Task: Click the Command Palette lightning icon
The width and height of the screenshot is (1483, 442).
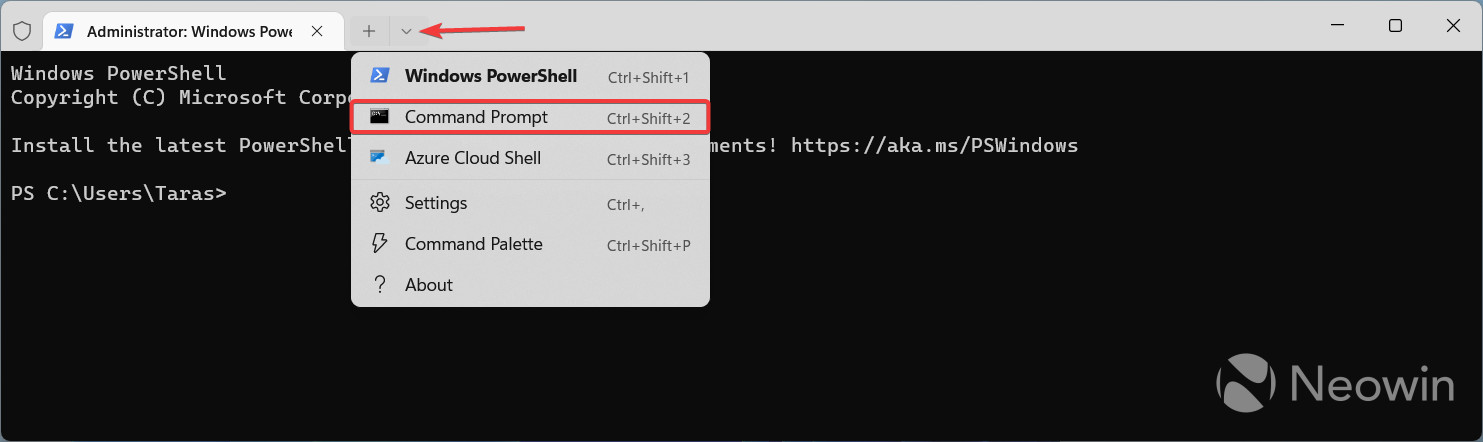Action: pyautogui.click(x=379, y=244)
